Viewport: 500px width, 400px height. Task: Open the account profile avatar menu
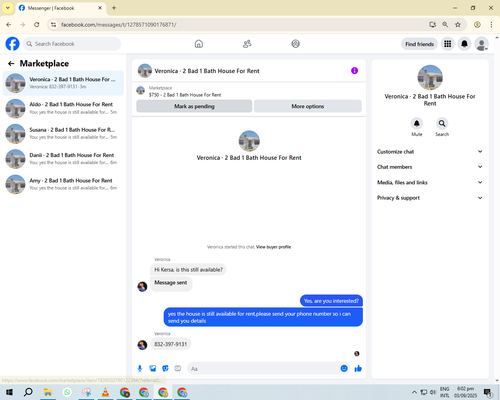point(482,44)
